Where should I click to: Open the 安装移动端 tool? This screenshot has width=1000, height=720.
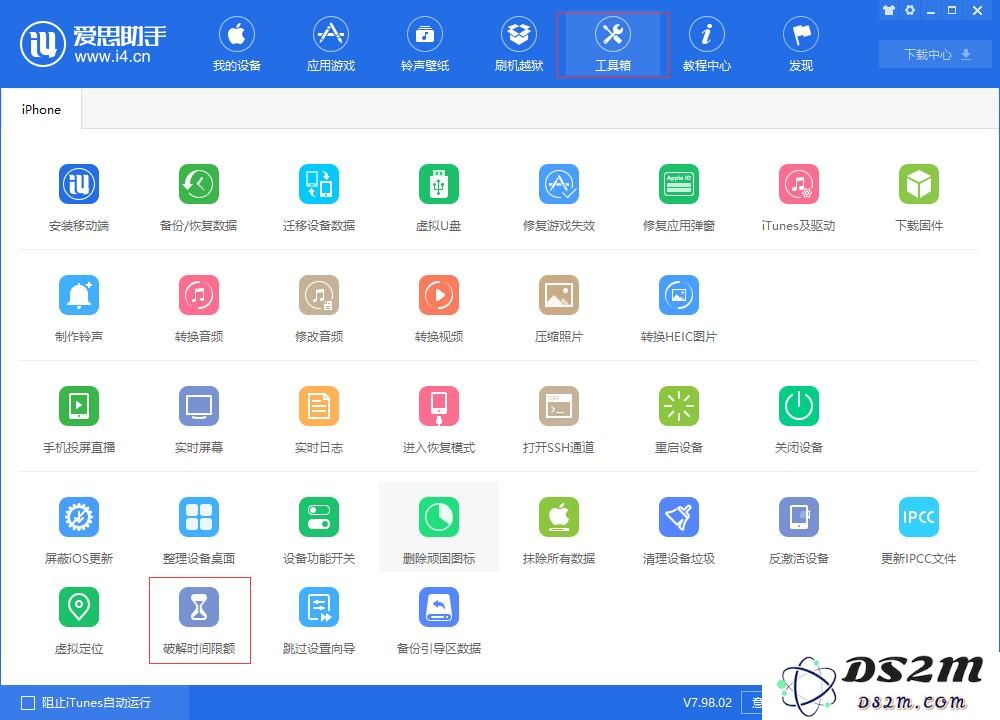click(79, 198)
